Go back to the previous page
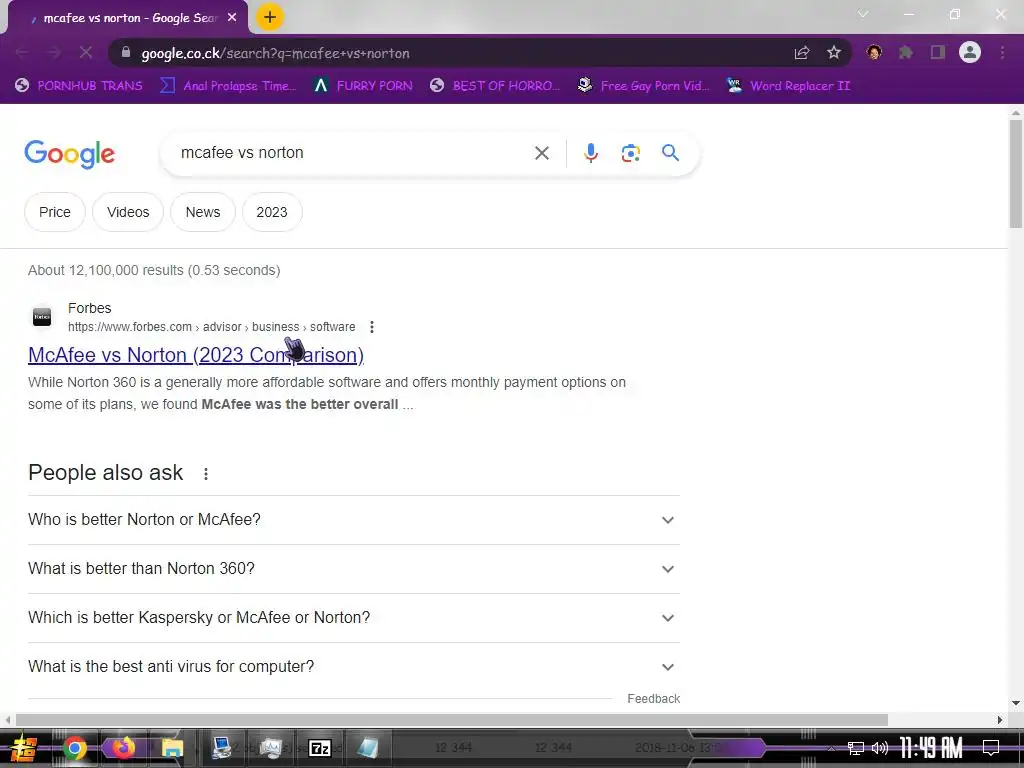 point(22,53)
